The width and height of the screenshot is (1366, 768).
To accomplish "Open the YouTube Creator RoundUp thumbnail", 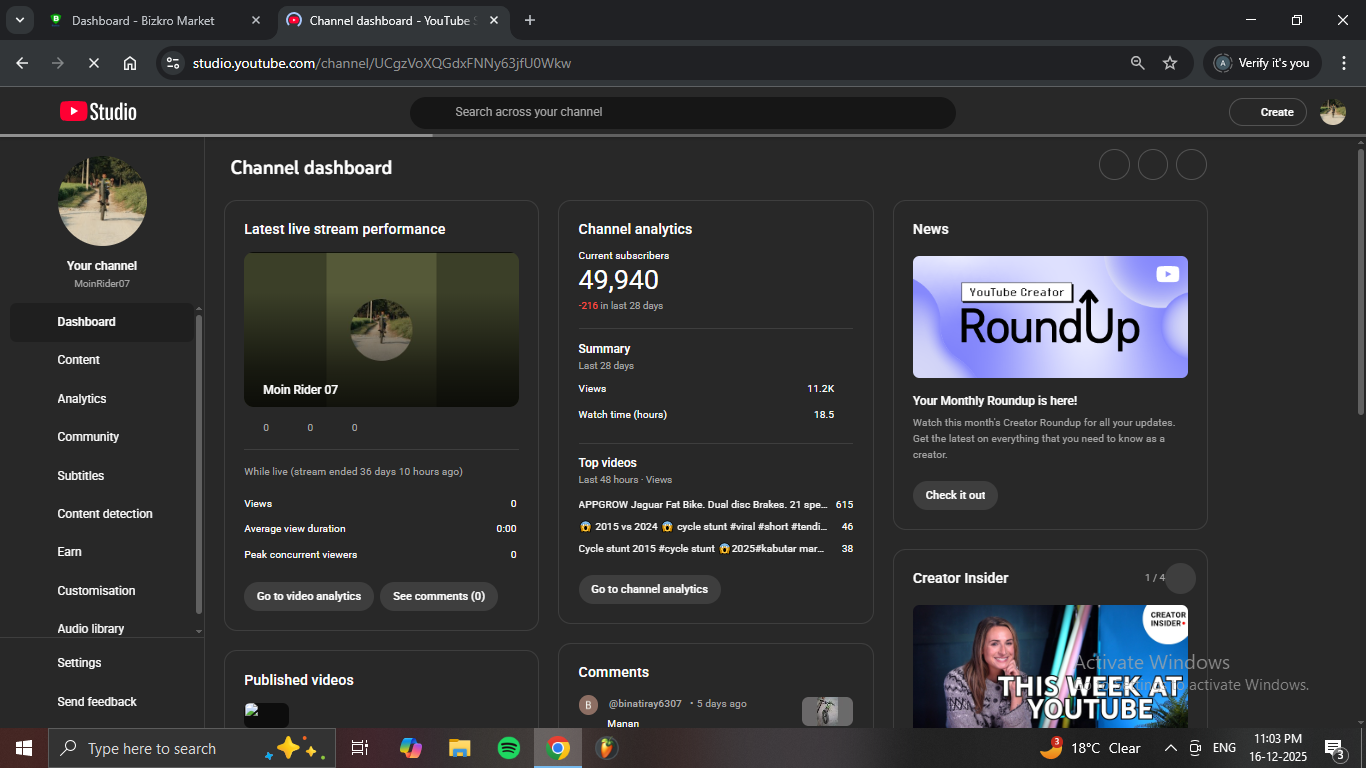I will (1050, 317).
